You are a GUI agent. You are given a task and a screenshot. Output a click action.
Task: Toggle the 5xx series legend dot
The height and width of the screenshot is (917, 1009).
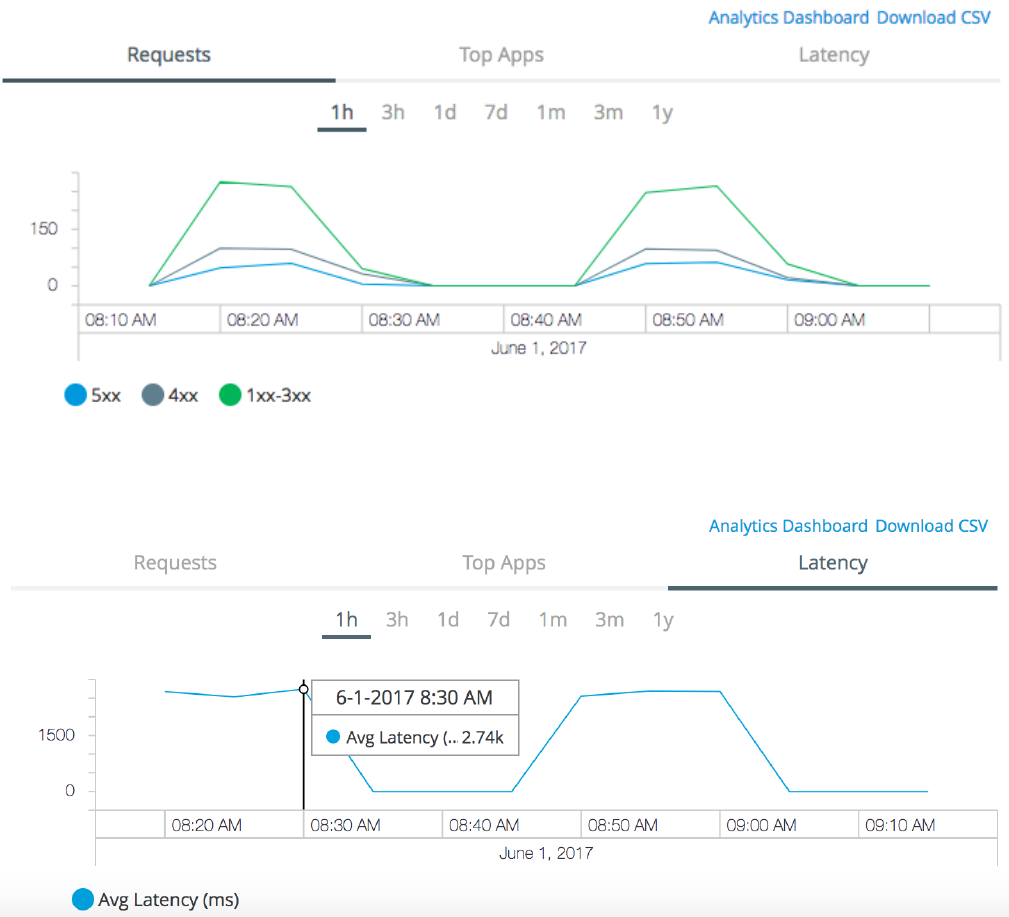click(76, 395)
